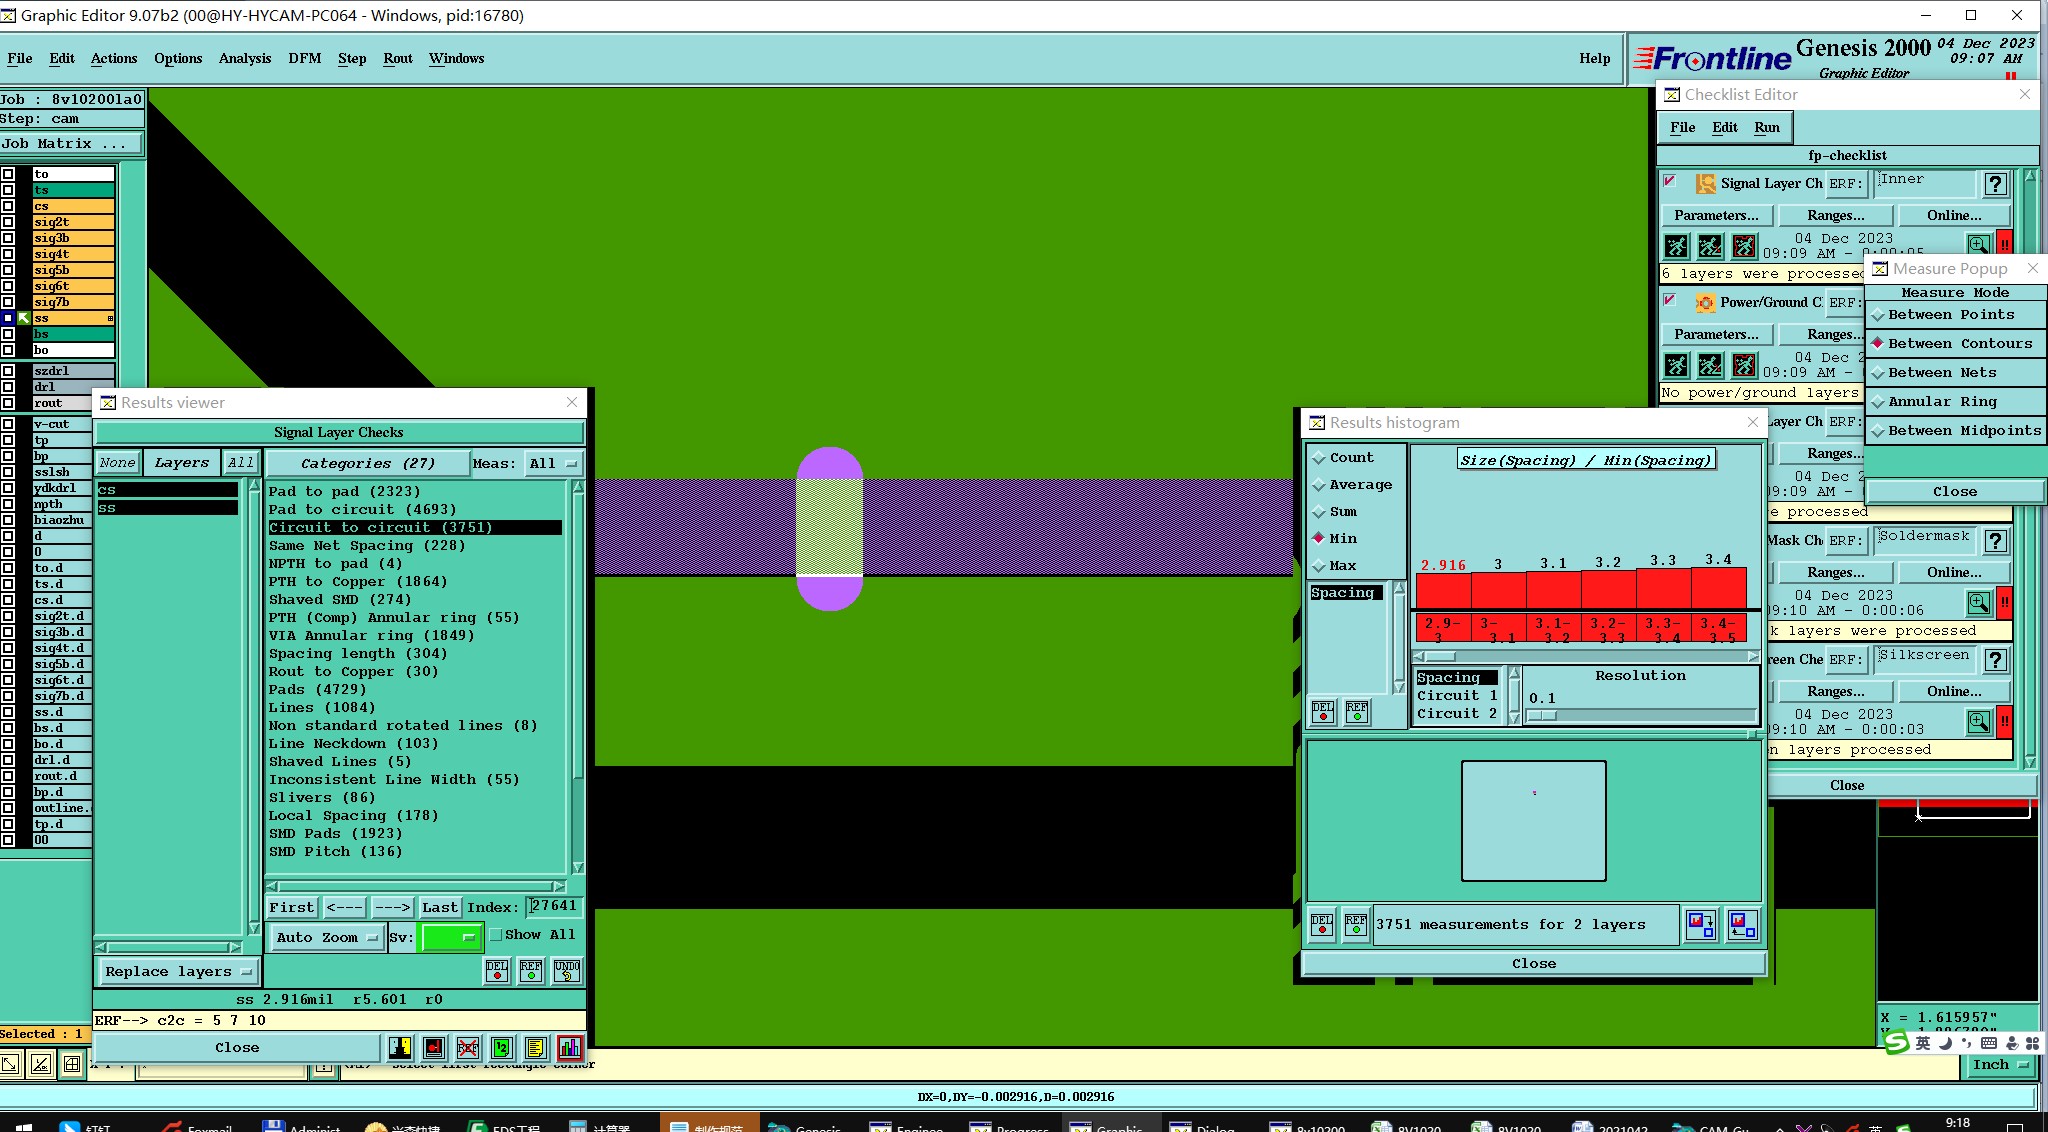The width and height of the screenshot is (2048, 1132).
Task: Open the Analysis menu
Action: click(245, 58)
